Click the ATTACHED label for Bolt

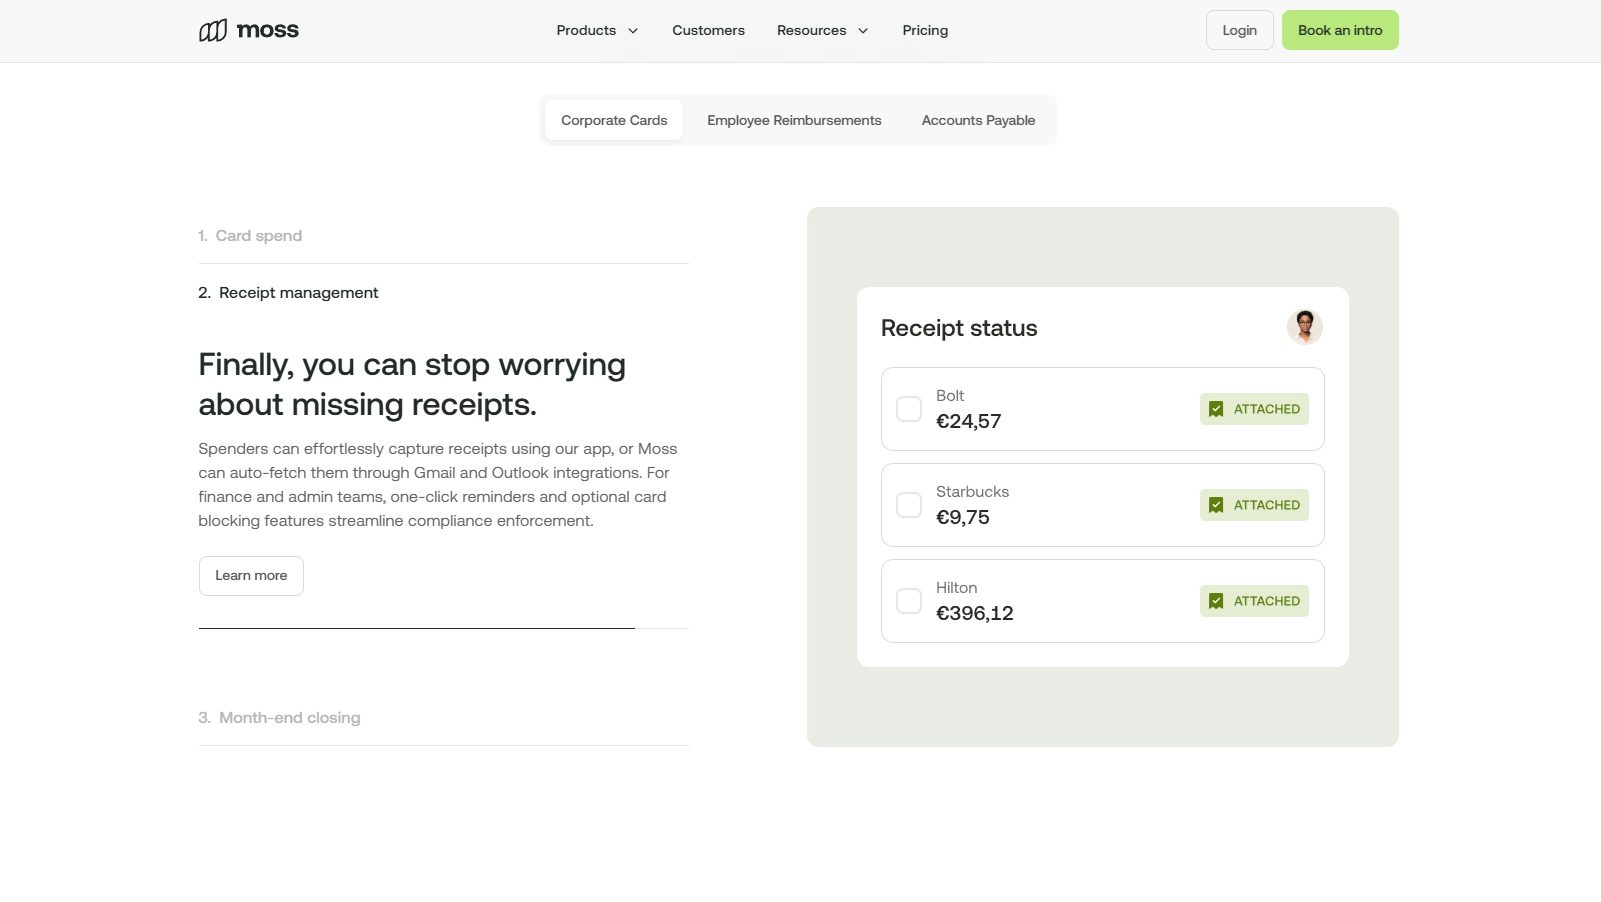[x=1266, y=409]
